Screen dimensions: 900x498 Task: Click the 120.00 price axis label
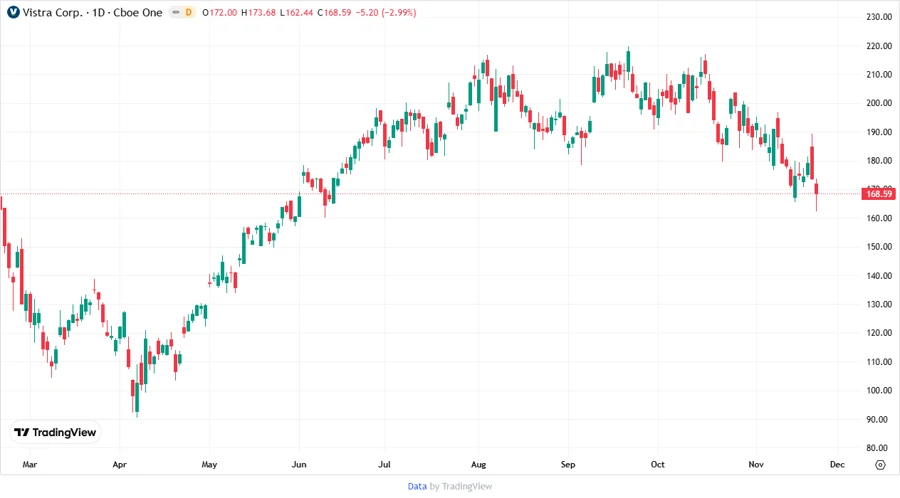click(879, 333)
